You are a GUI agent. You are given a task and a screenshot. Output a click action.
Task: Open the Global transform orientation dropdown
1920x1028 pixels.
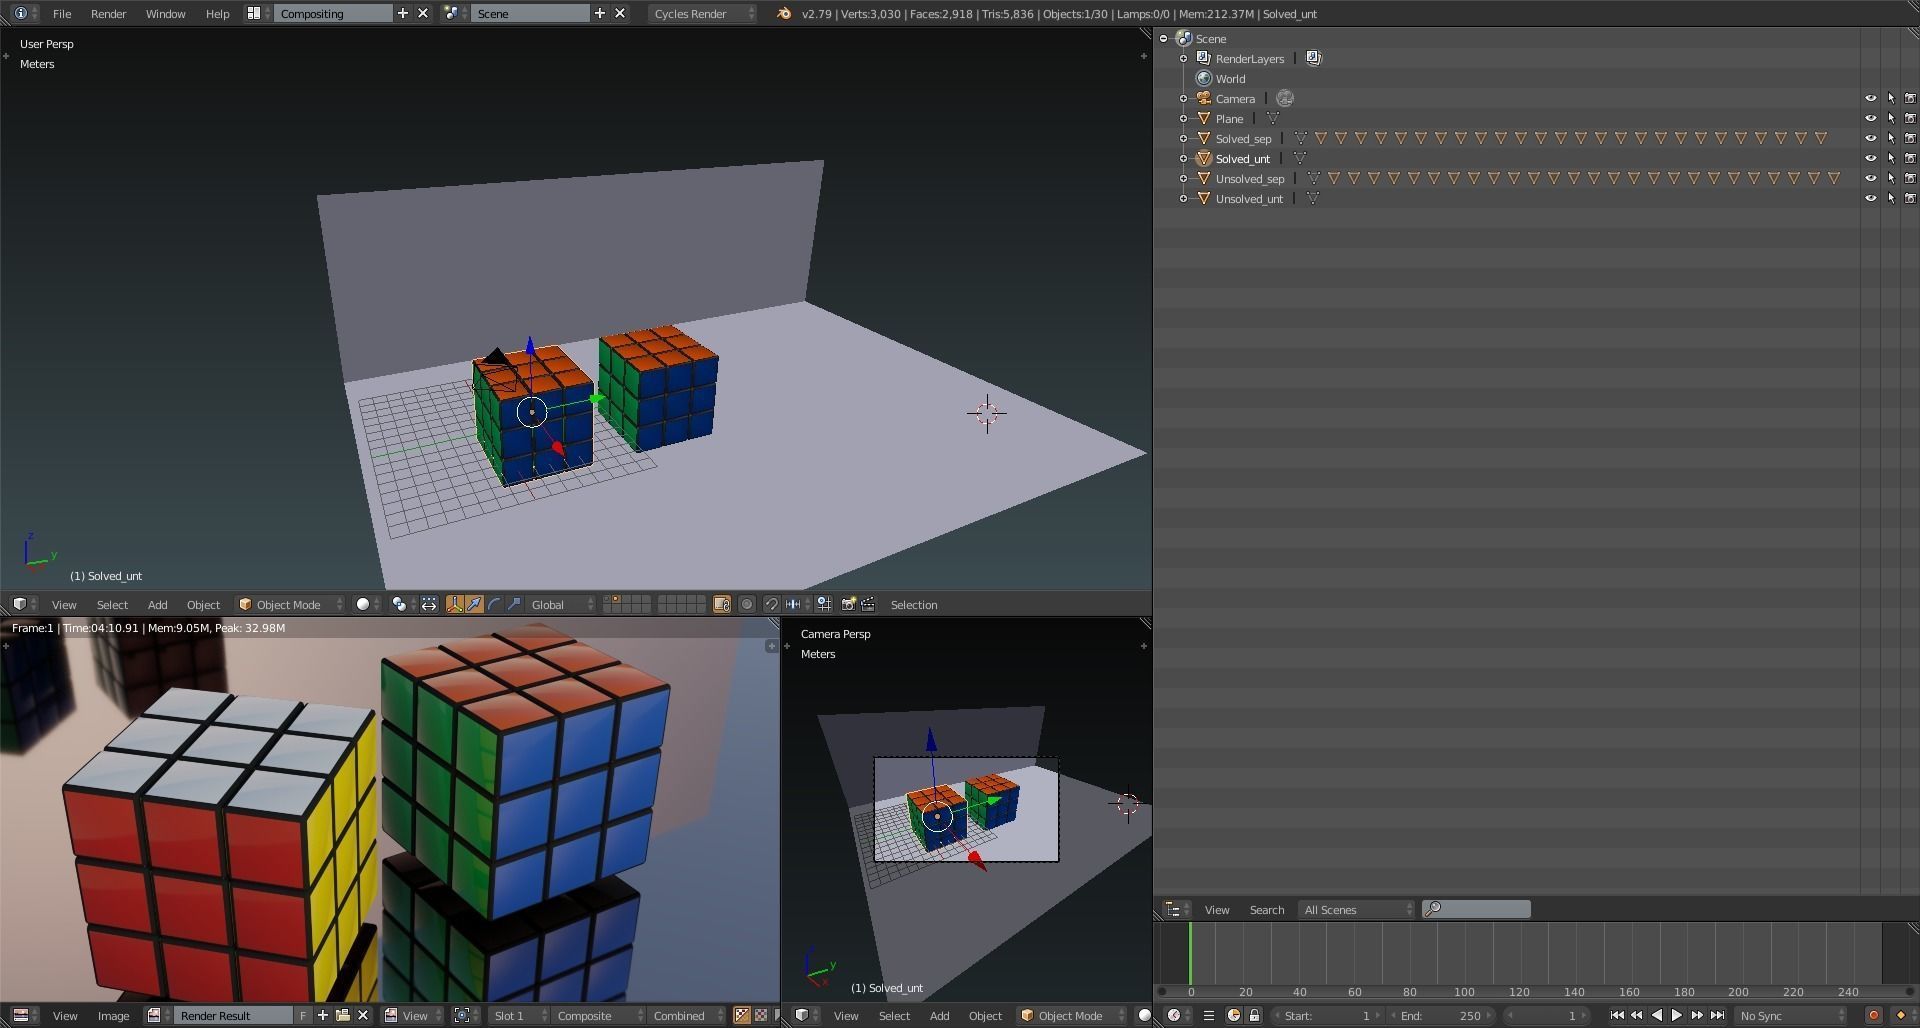tap(561, 605)
